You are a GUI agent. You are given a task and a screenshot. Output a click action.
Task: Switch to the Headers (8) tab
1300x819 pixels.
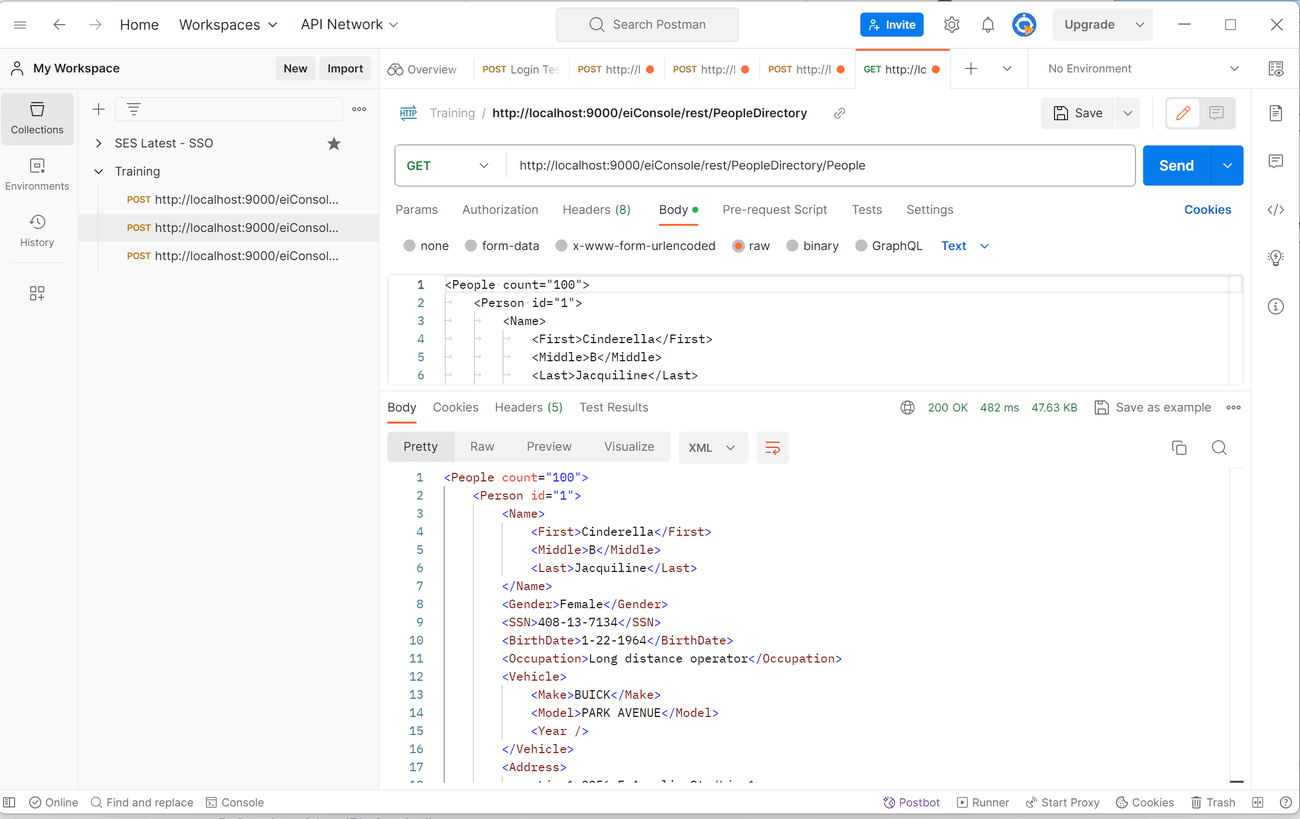tap(596, 210)
